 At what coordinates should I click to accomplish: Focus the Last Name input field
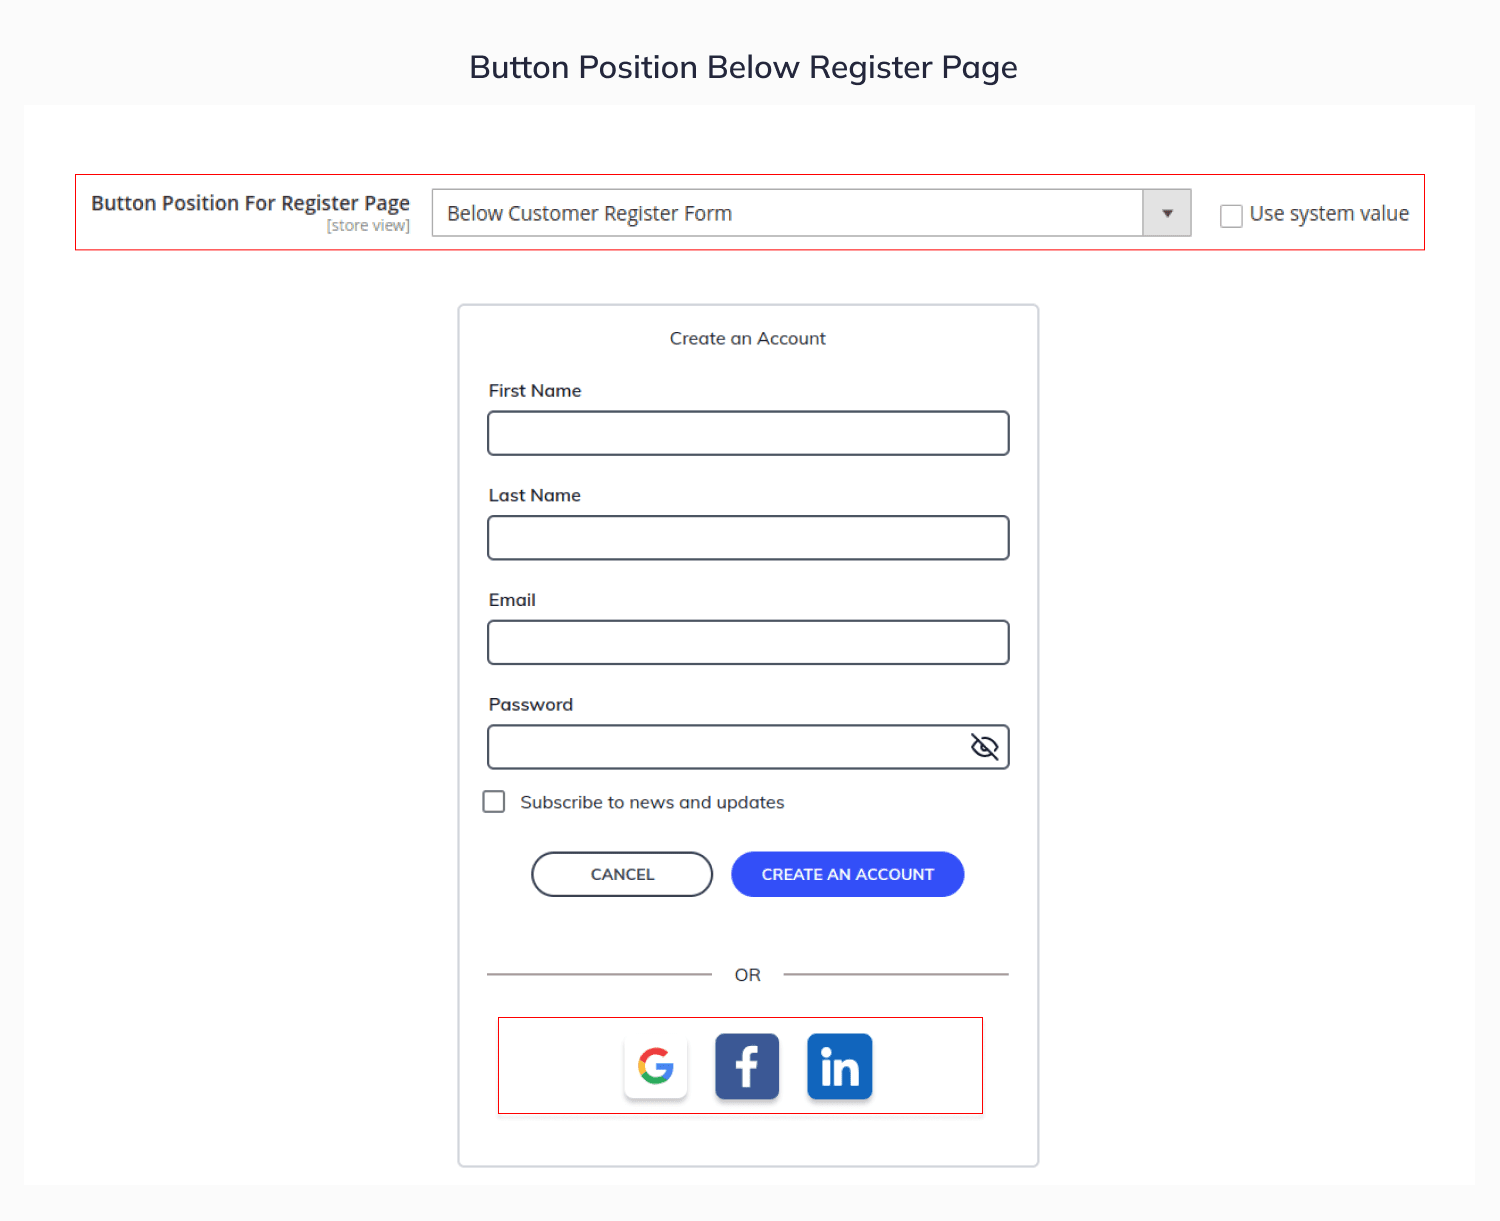[x=748, y=538]
